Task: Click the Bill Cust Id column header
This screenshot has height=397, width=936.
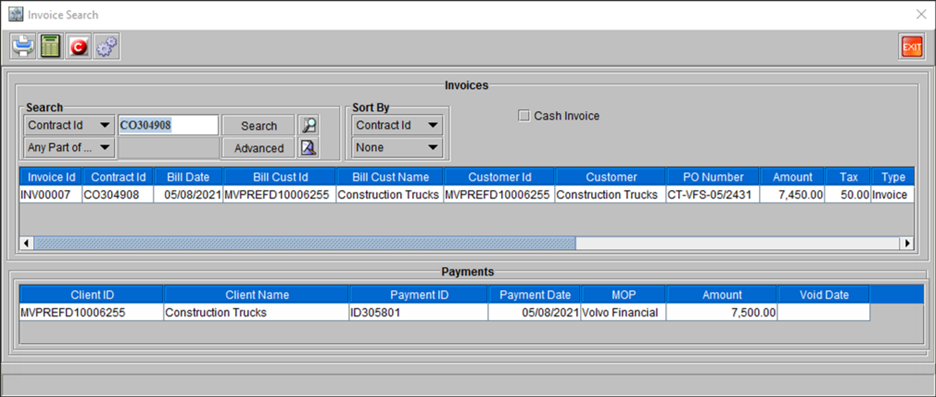Action: [x=279, y=177]
